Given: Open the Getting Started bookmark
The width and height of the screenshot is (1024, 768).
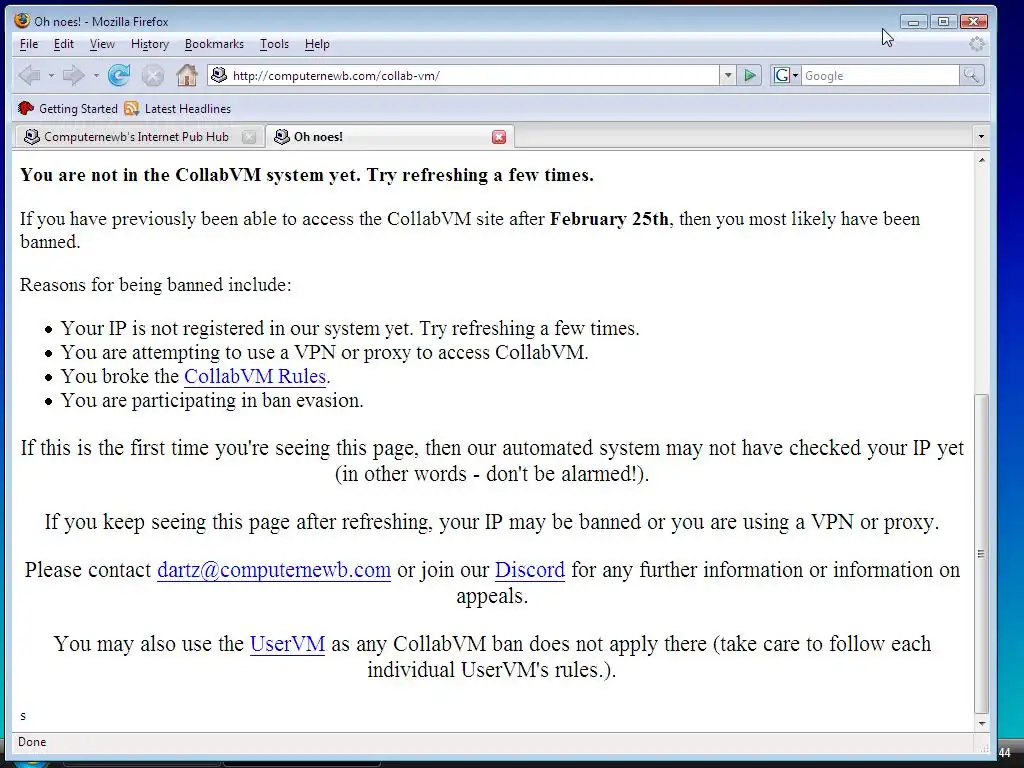Looking at the screenshot, I should [x=68, y=108].
